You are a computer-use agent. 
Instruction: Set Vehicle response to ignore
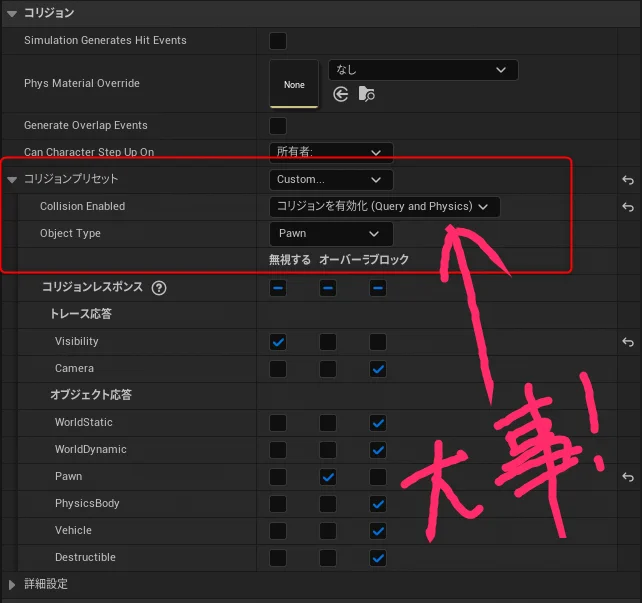(278, 531)
